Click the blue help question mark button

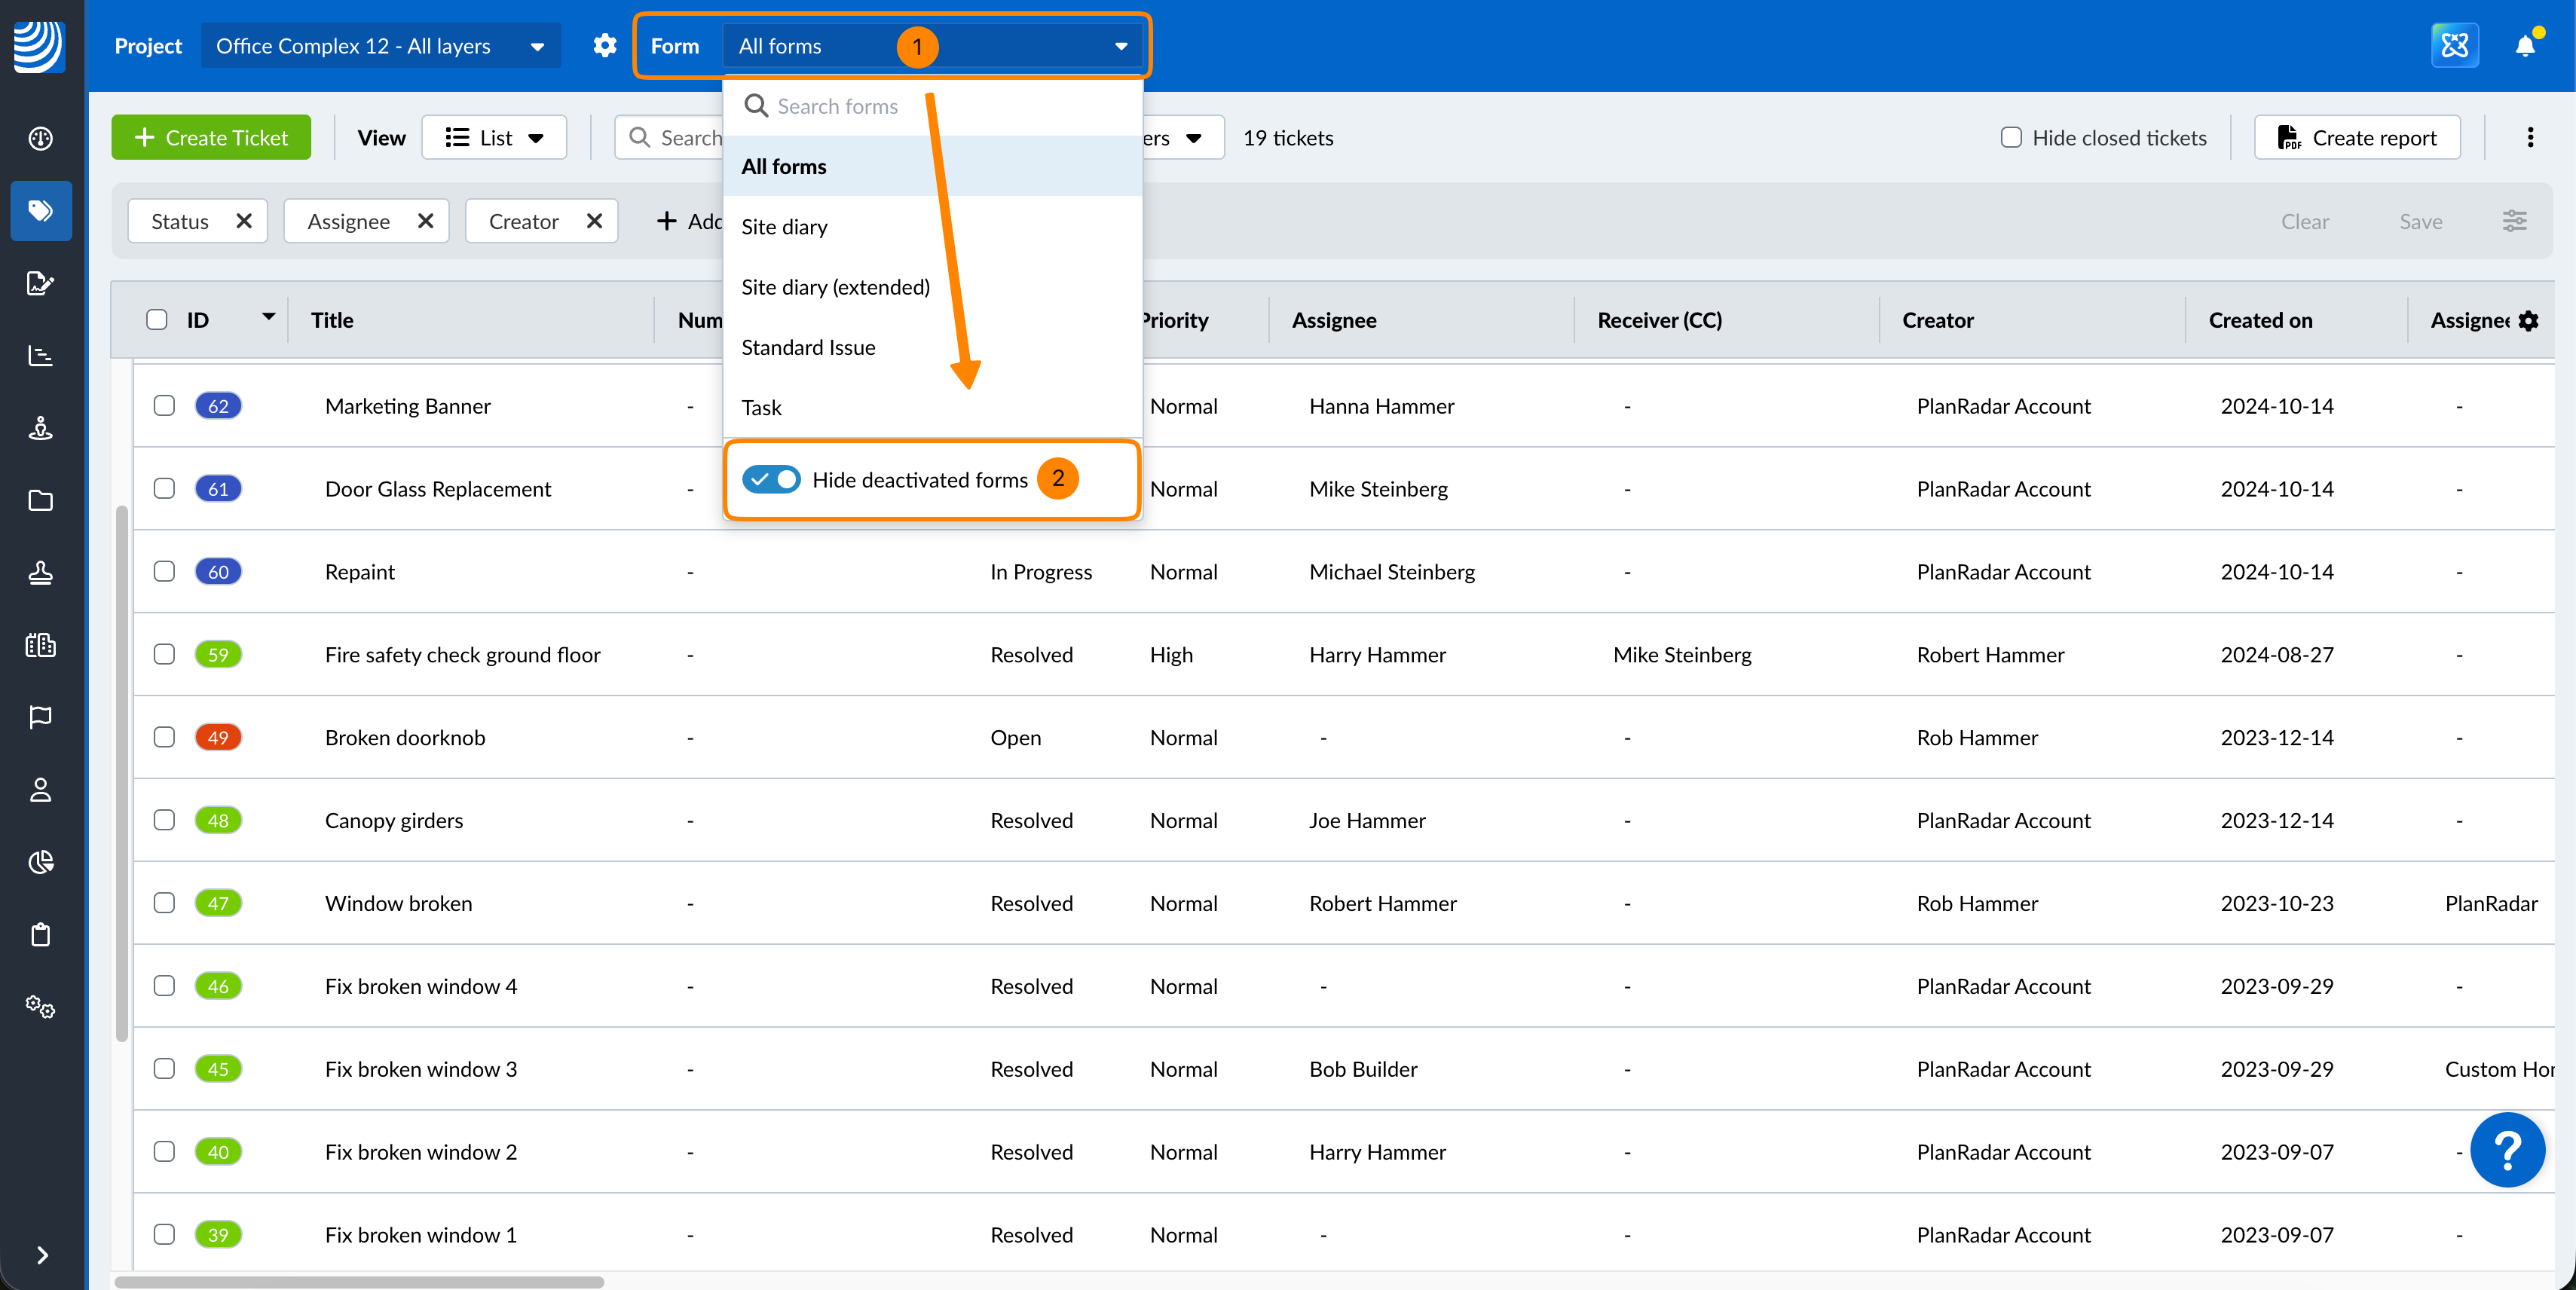coord(2507,1150)
